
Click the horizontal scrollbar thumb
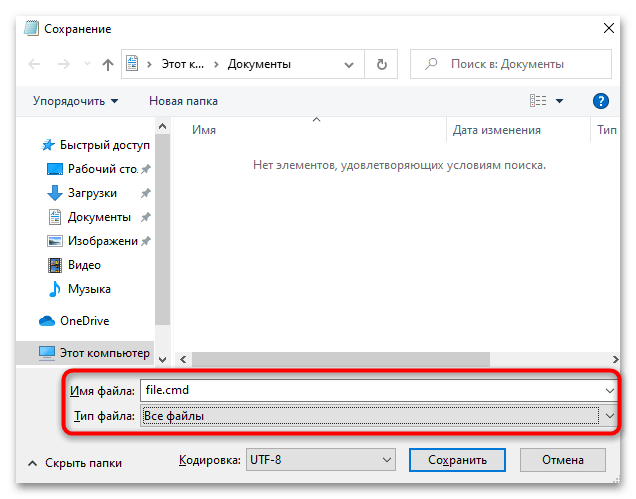pyautogui.click(x=340, y=359)
